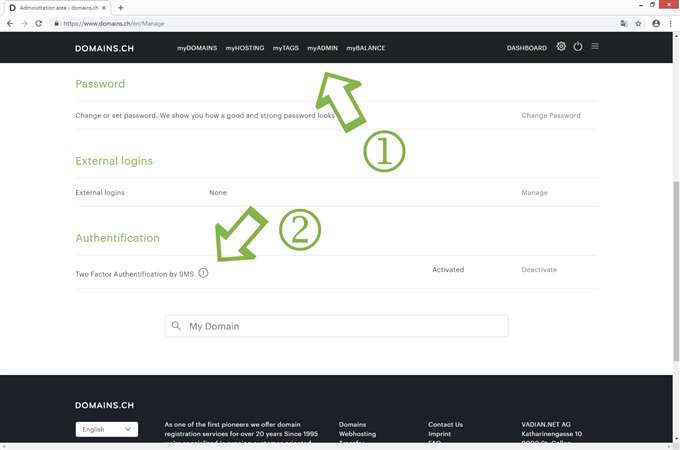Expand the English language dropdown
The image size is (680, 450).
(106, 429)
